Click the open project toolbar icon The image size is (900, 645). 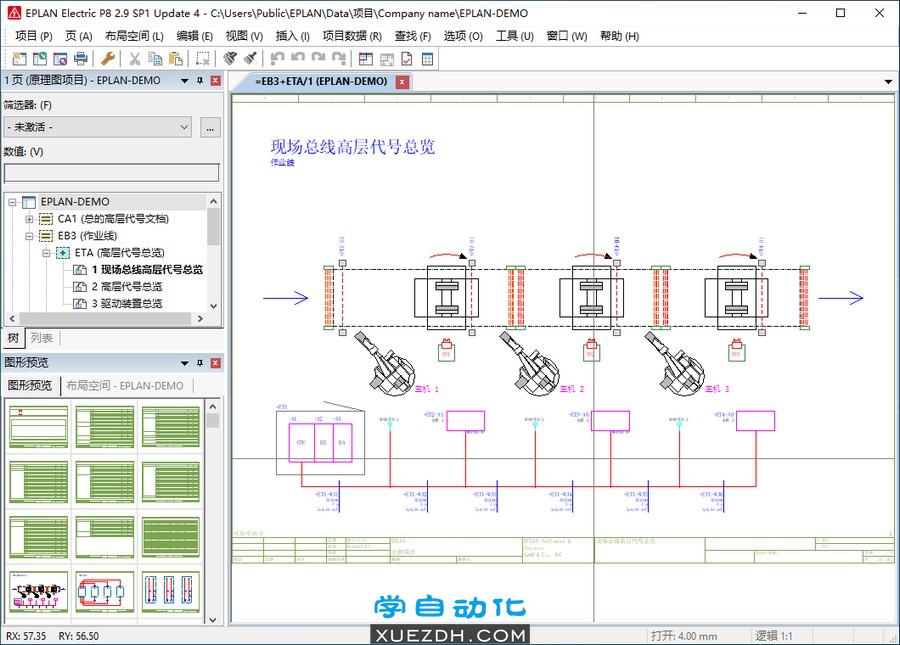40,59
